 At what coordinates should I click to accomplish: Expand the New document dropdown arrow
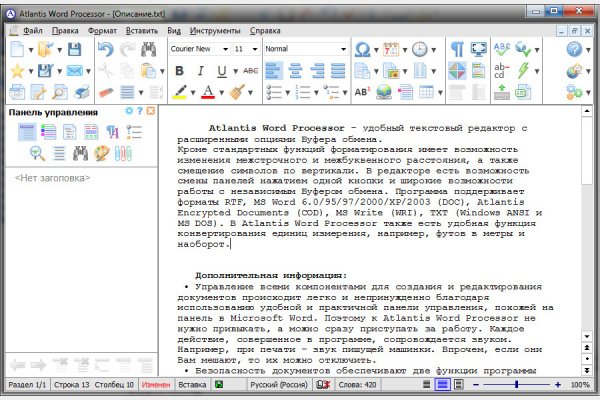click(x=31, y=49)
